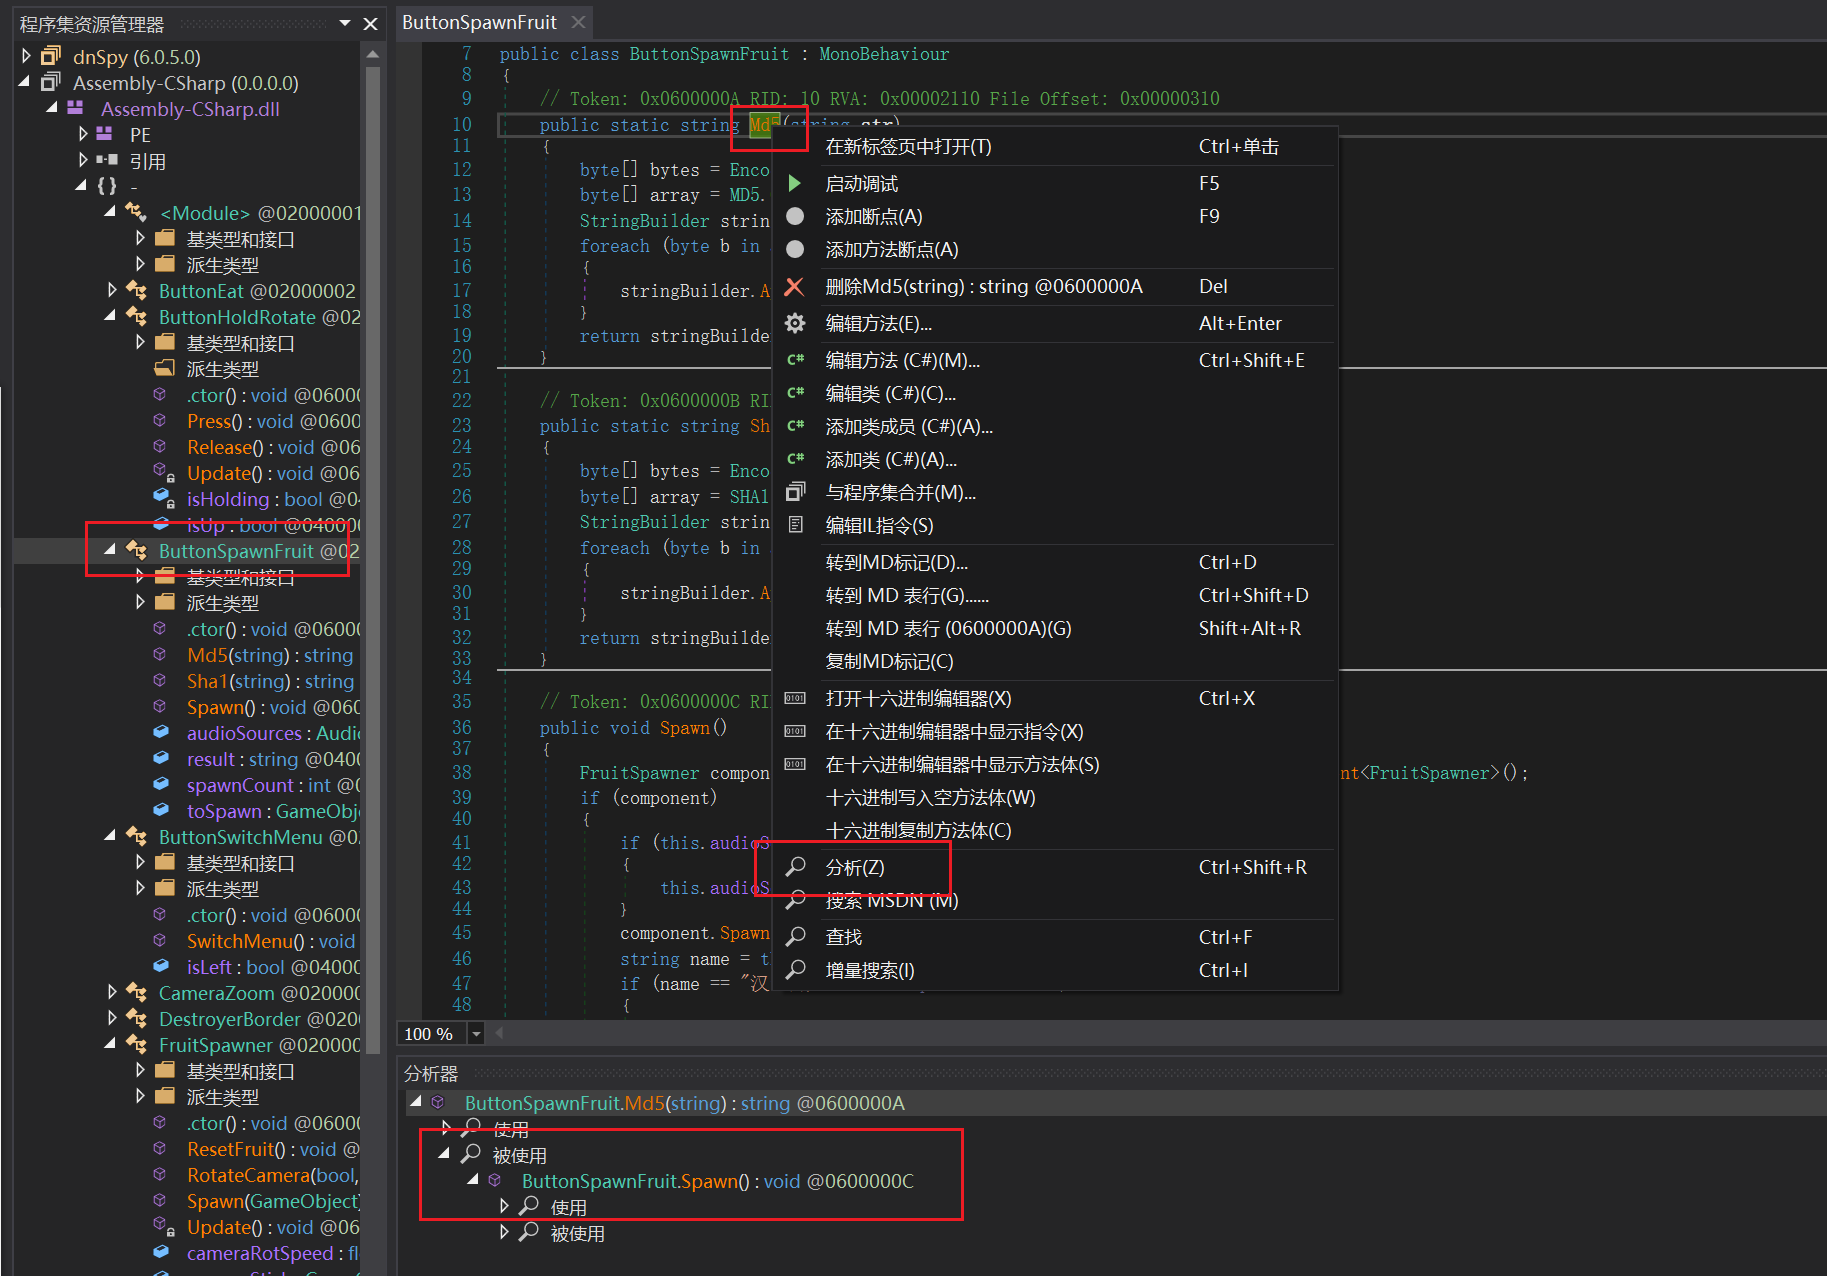Open the 100 % zoom dropdown
Screen dimensions: 1827x1276
[x=477, y=1034]
